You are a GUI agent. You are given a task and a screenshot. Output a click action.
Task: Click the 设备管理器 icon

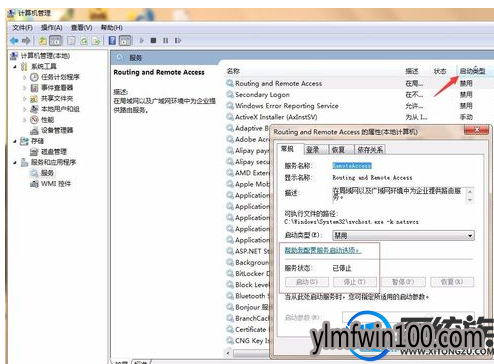point(34,130)
